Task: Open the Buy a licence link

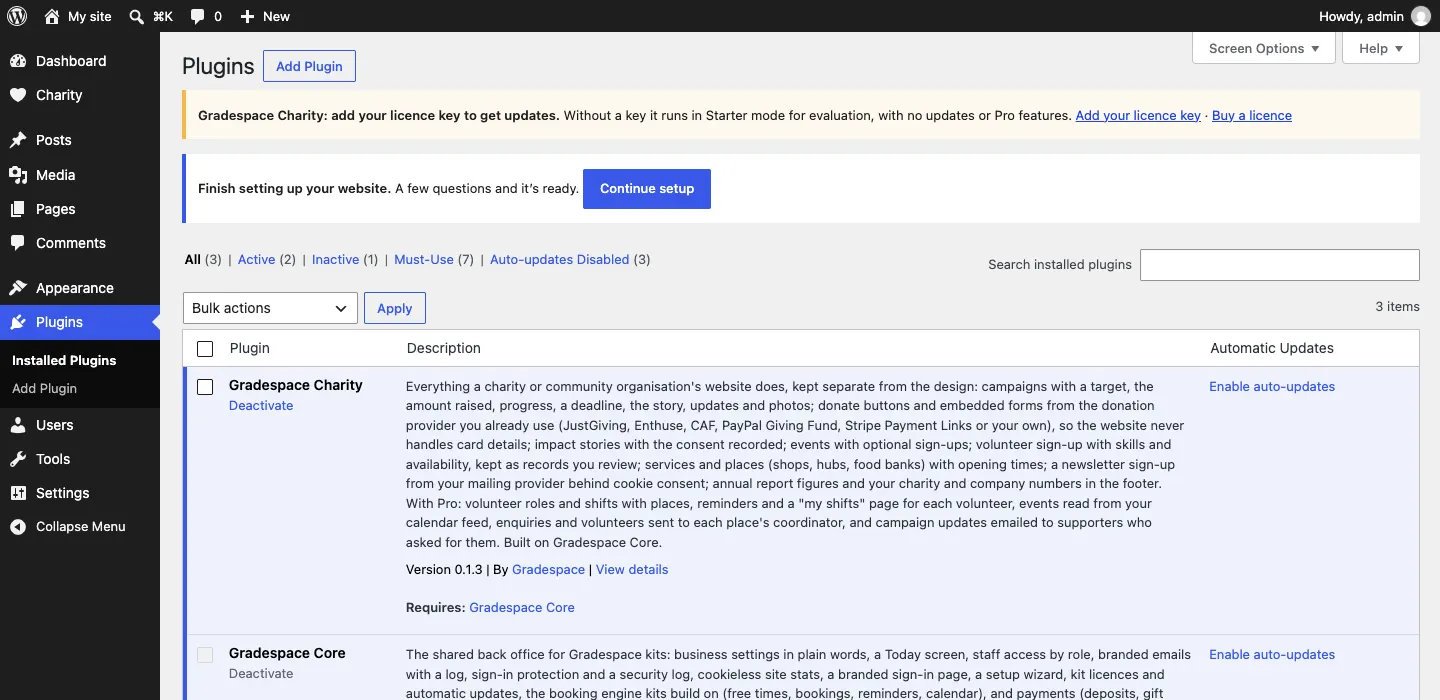Action: 1252,115
